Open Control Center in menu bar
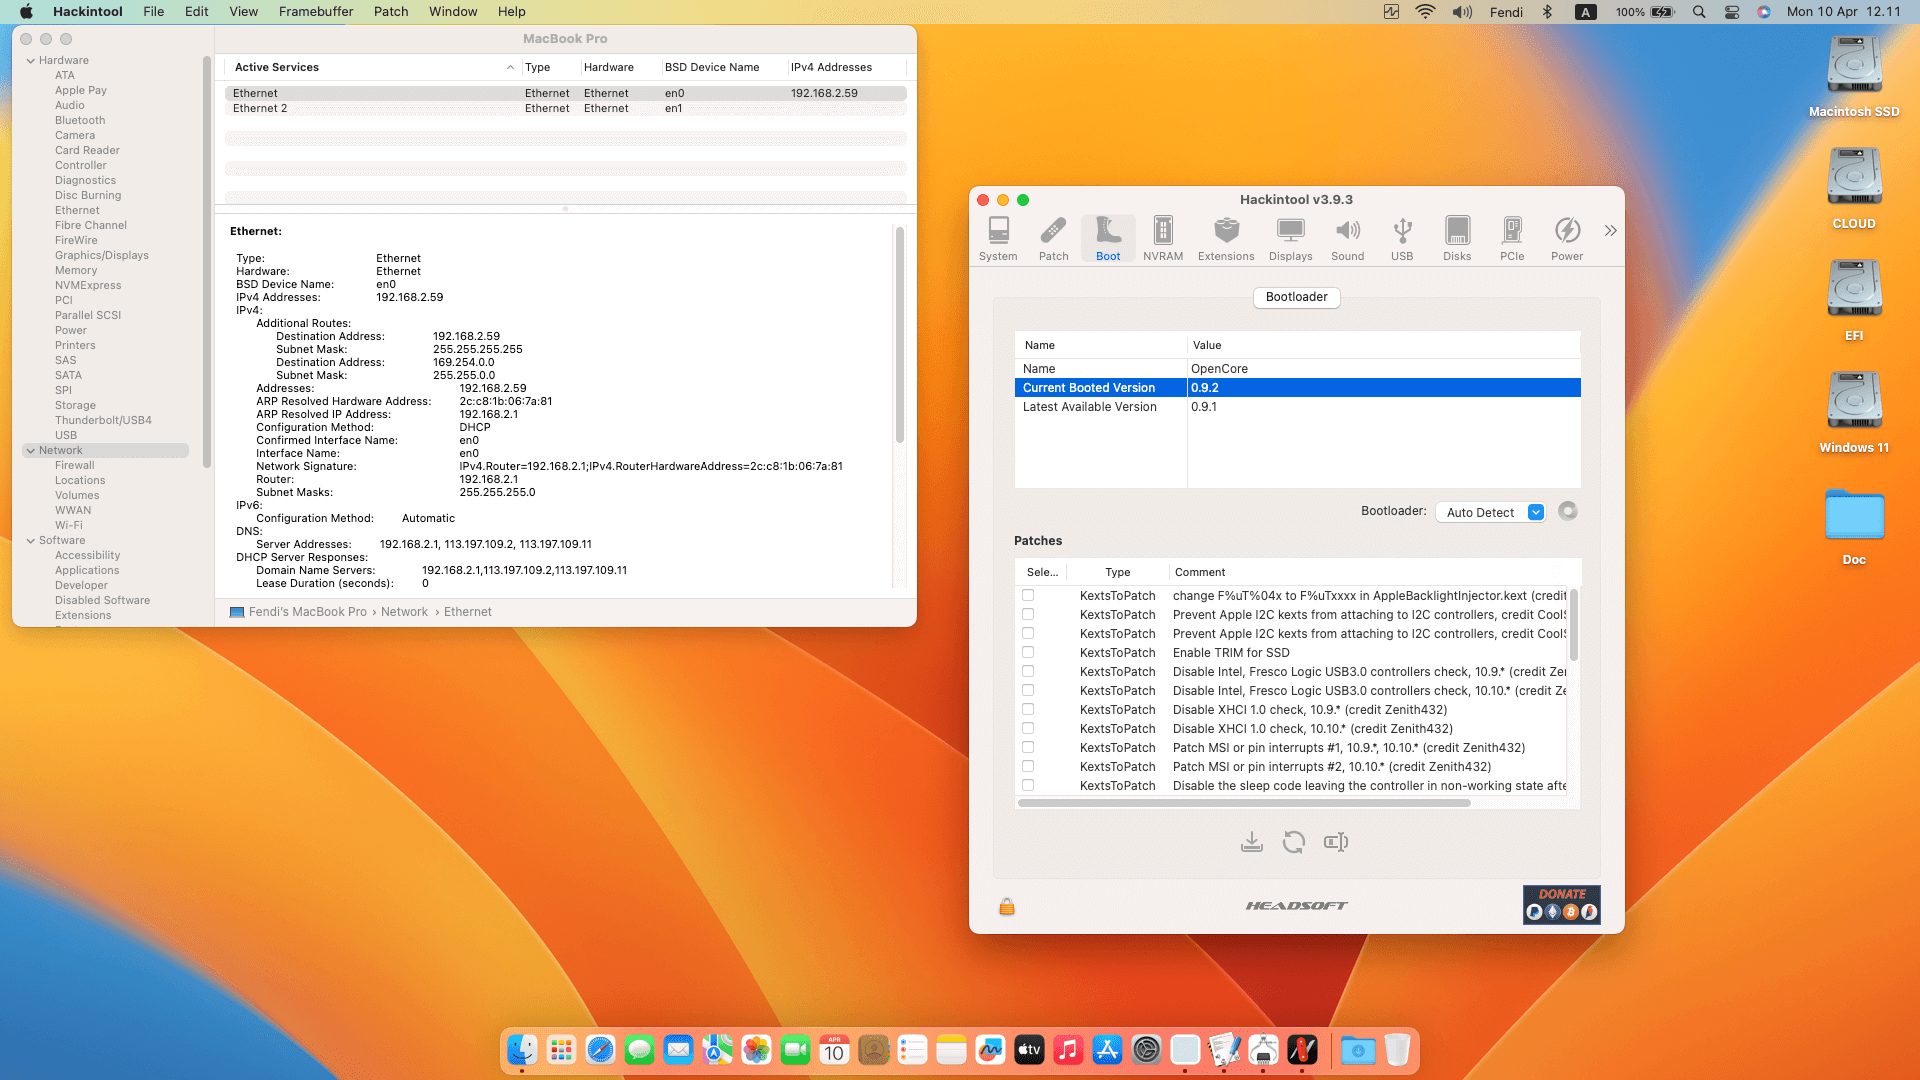This screenshot has width=1920, height=1080. point(1732,12)
